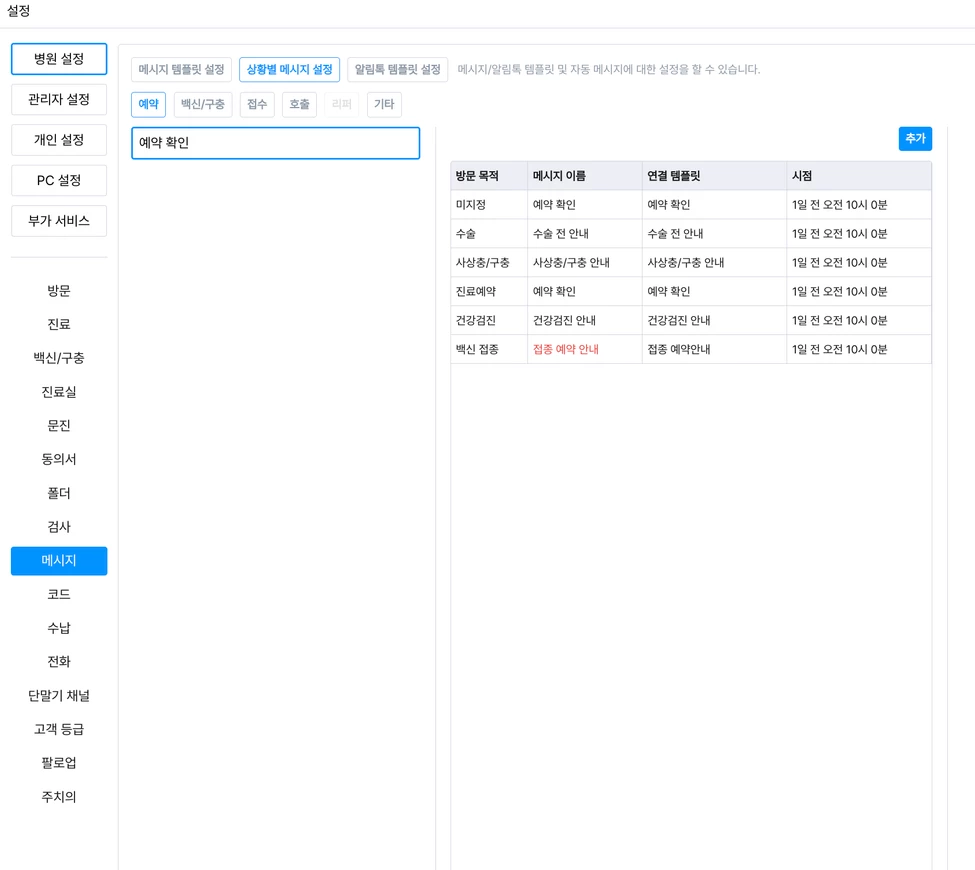Select the 수술 row in table
Screen dimensions: 975x870
click(690, 234)
